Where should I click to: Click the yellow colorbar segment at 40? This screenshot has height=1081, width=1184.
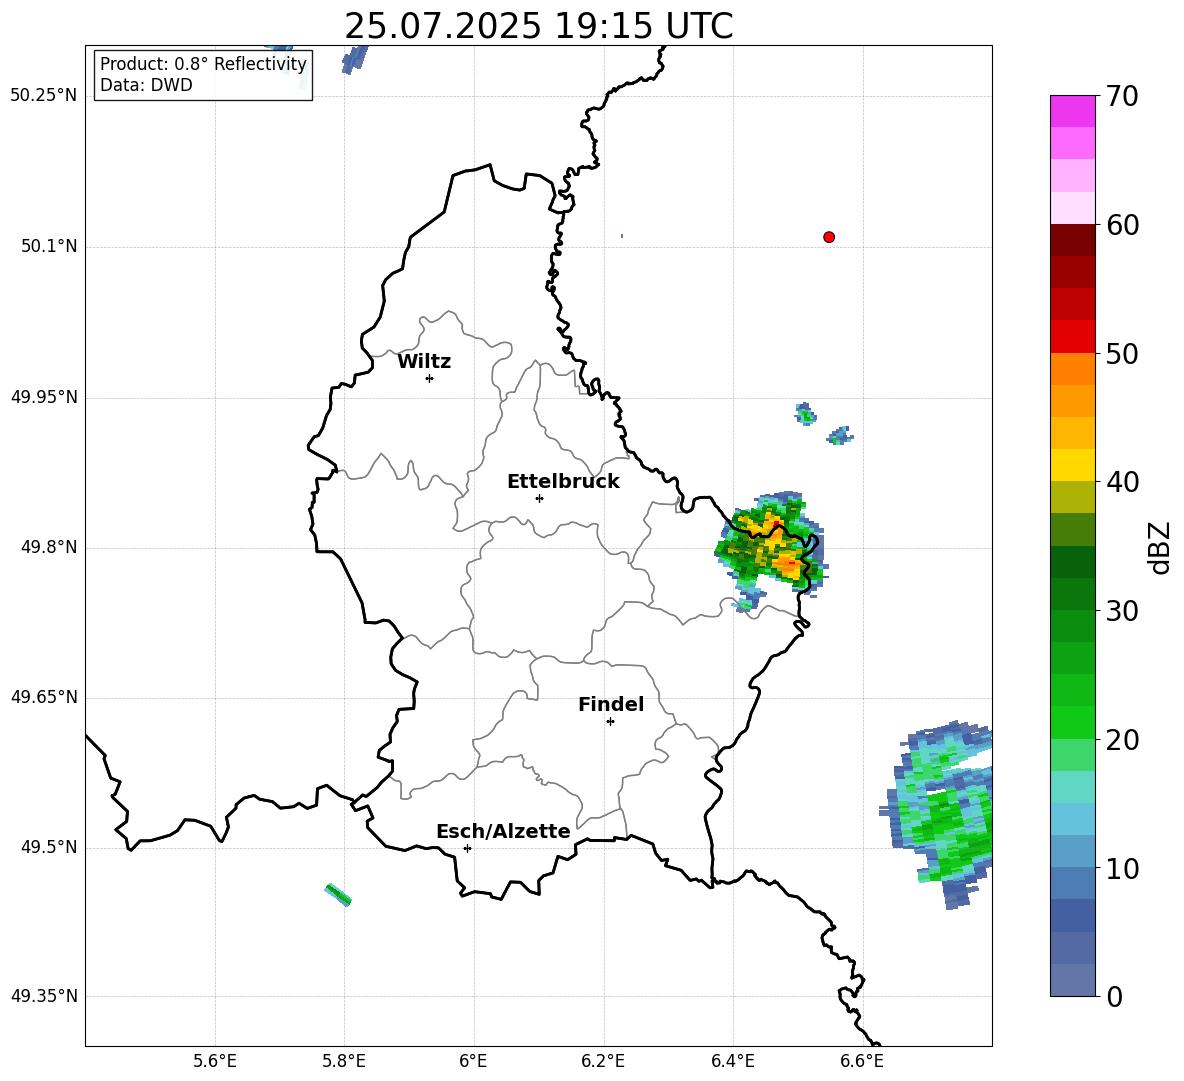click(1072, 465)
